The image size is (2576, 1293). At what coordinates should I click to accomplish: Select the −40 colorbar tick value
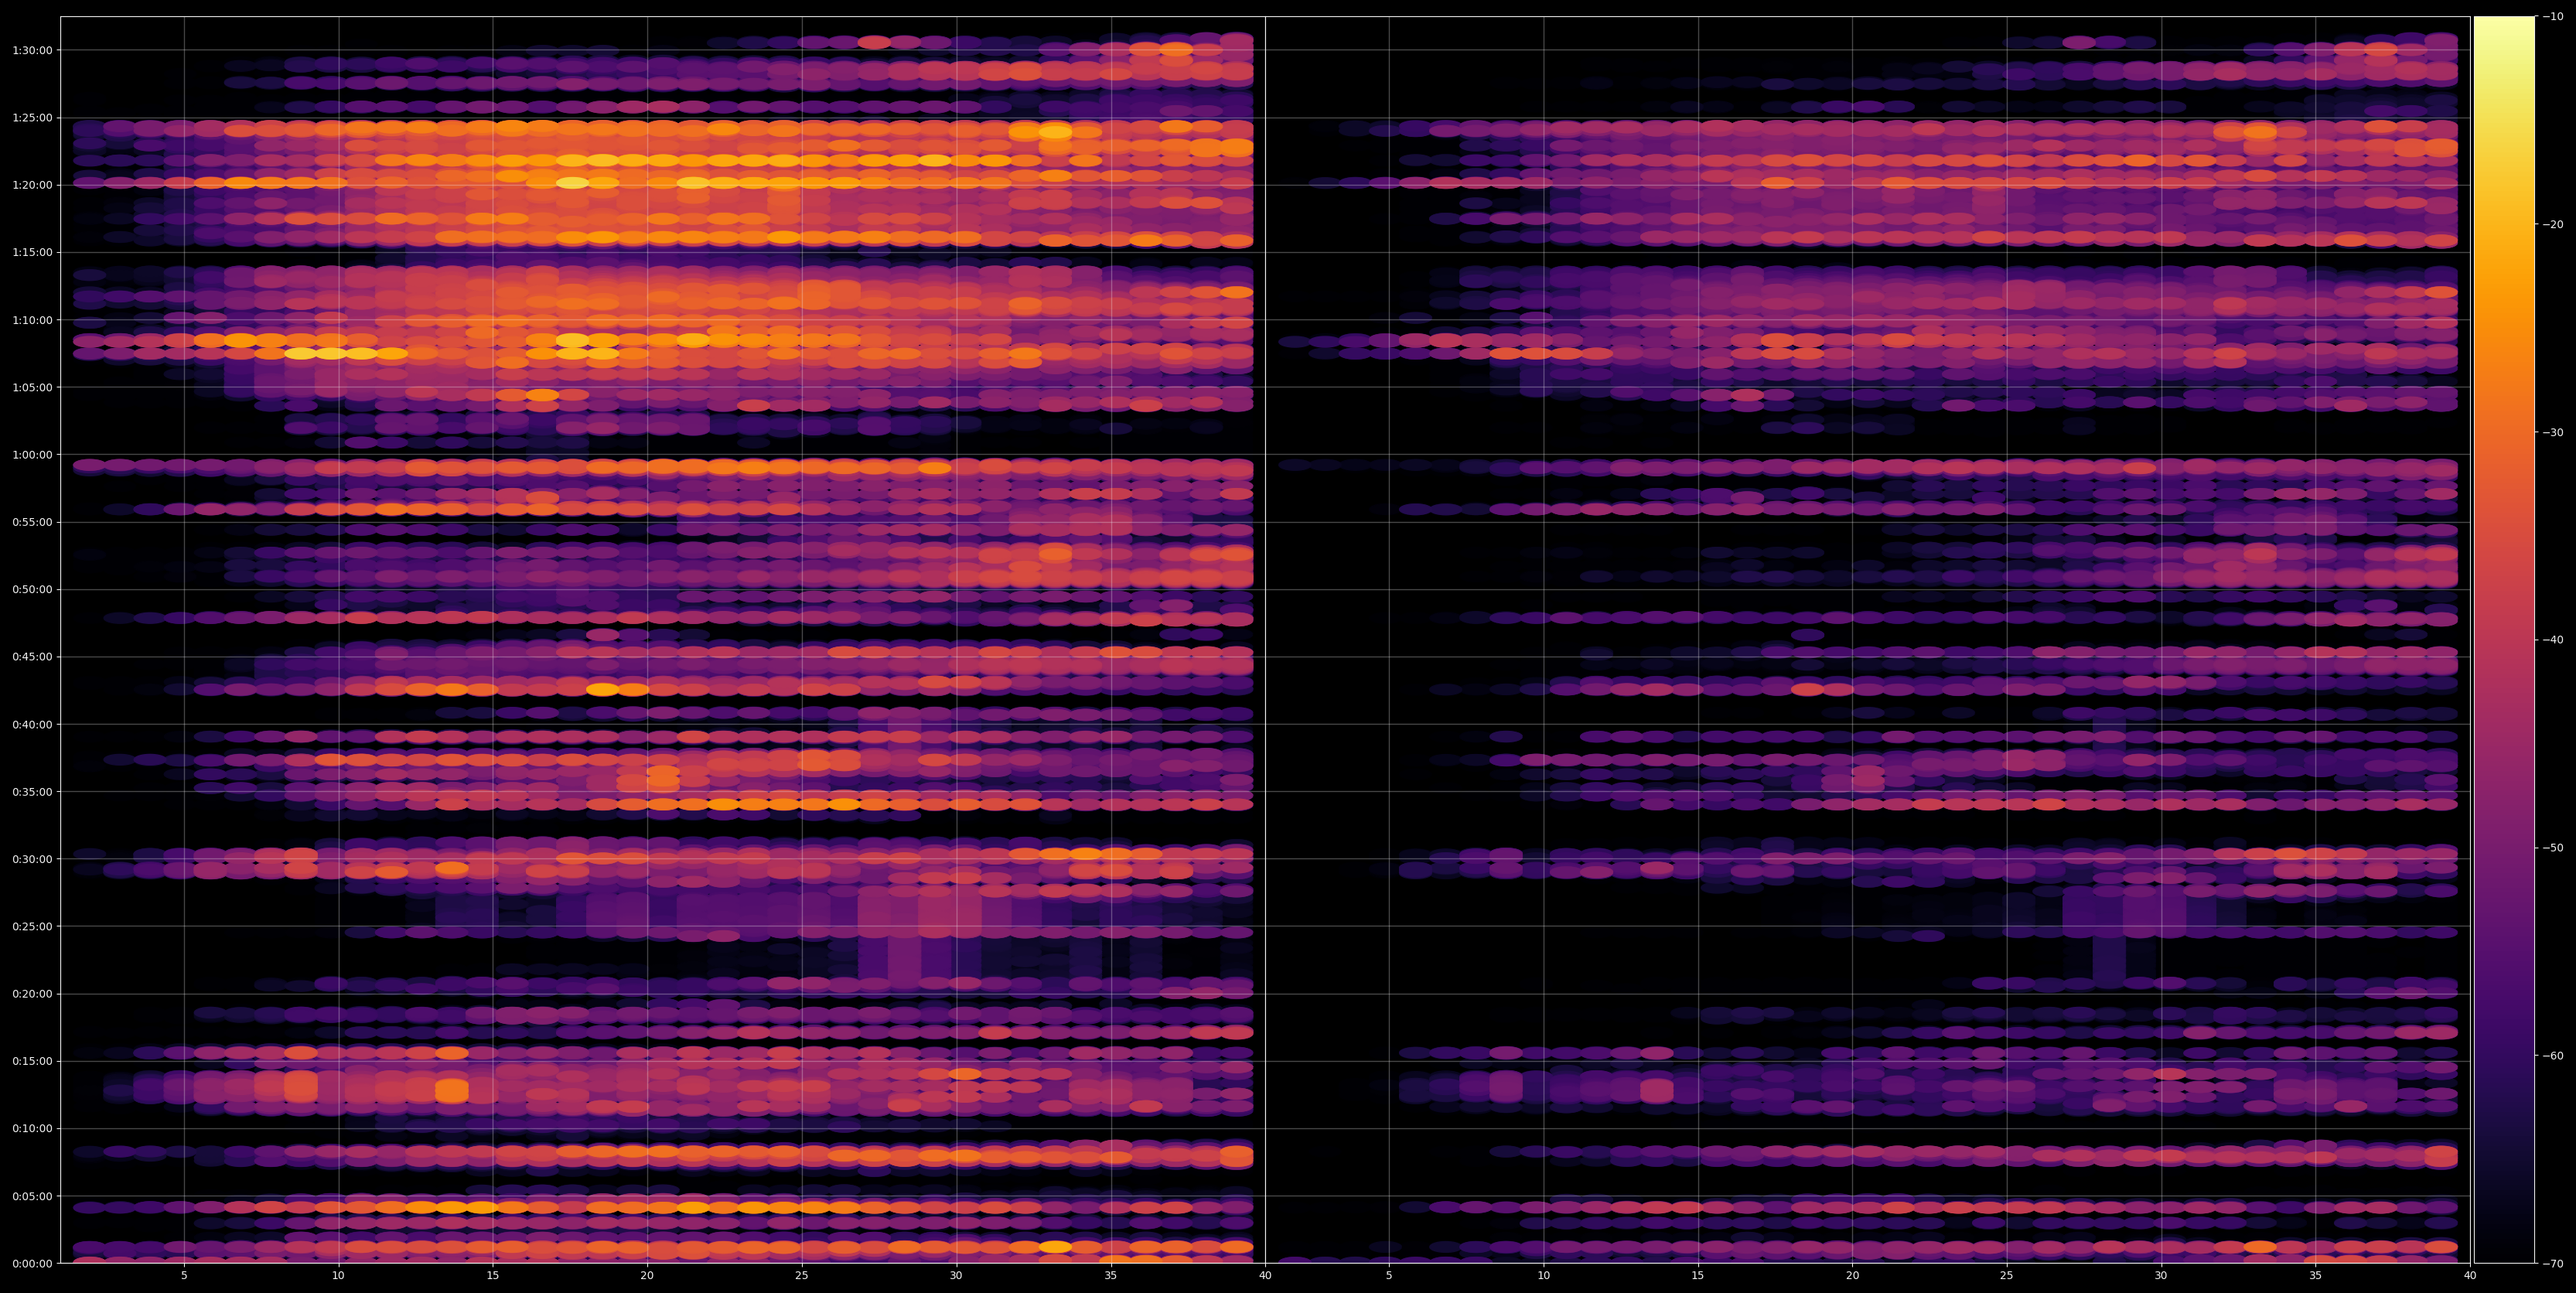[x=2553, y=640]
